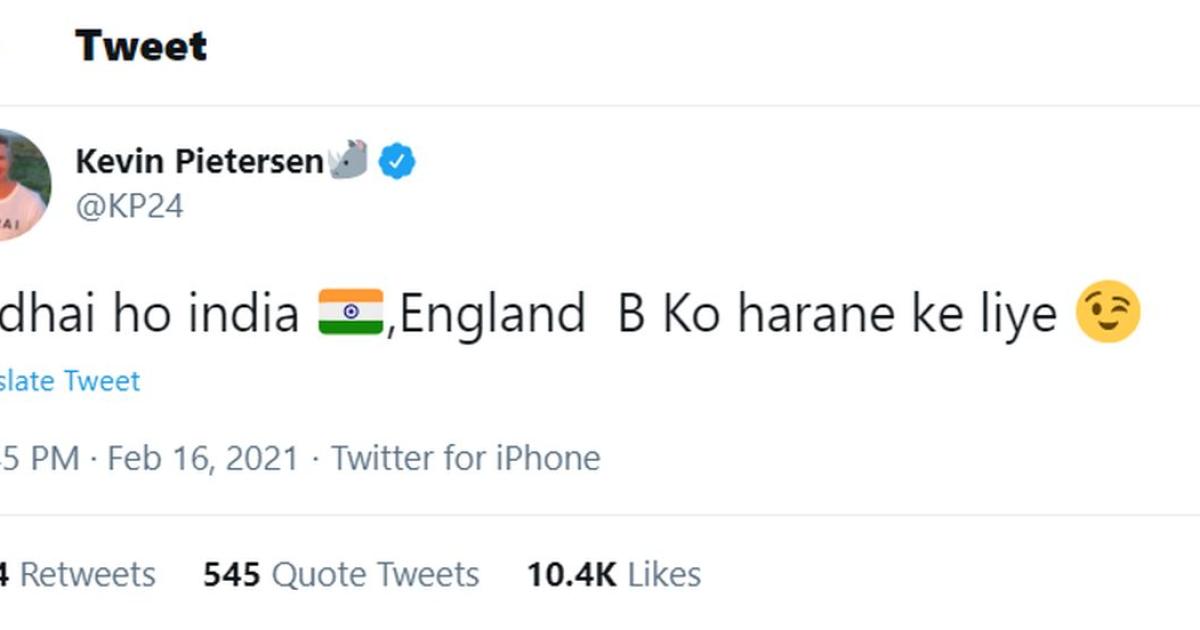Click the Tweet page header title
1200x630 pixels.
pyautogui.click(x=141, y=46)
